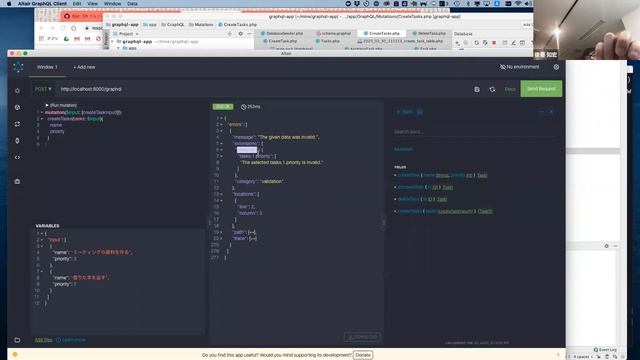Click the Mutation link in docs

(x=403, y=149)
